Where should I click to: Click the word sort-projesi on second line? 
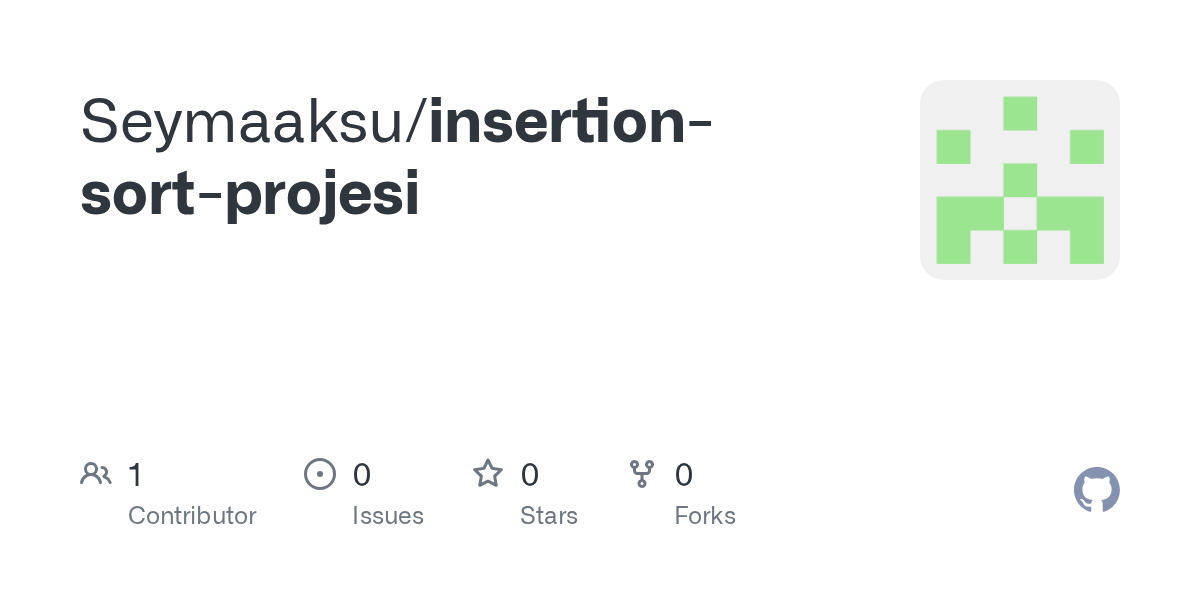[x=250, y=193]
